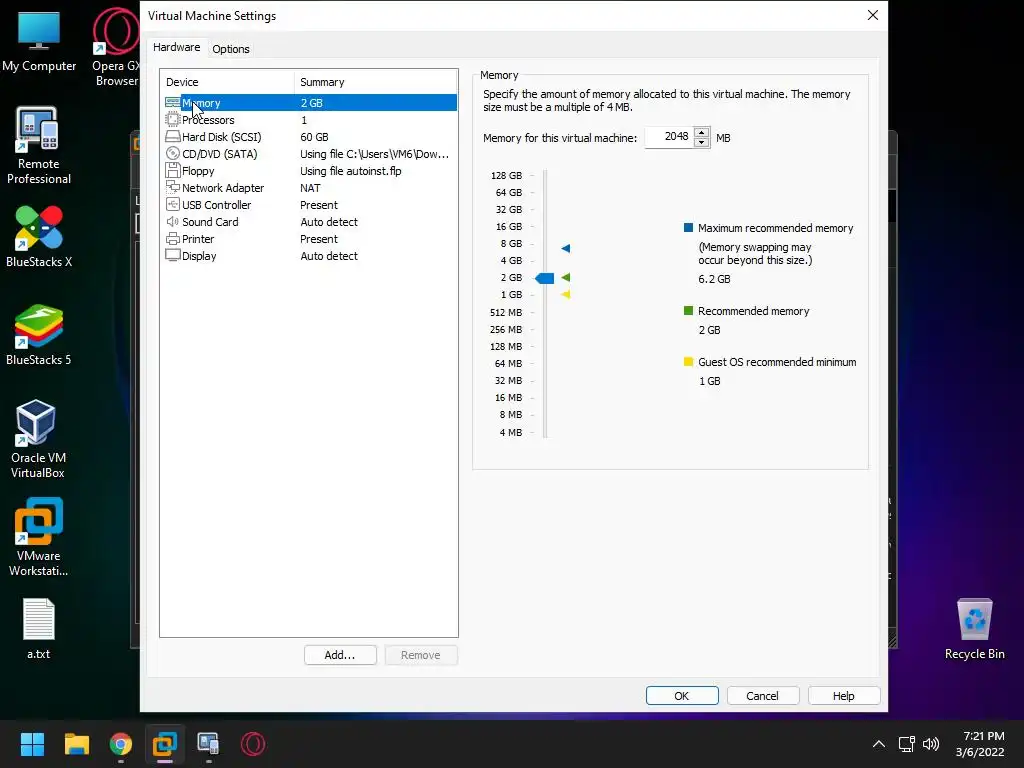The width and height of the screenshot is (1024, 768).
Task: Click the green recommended memory marker
Action: tap(566, 278)
